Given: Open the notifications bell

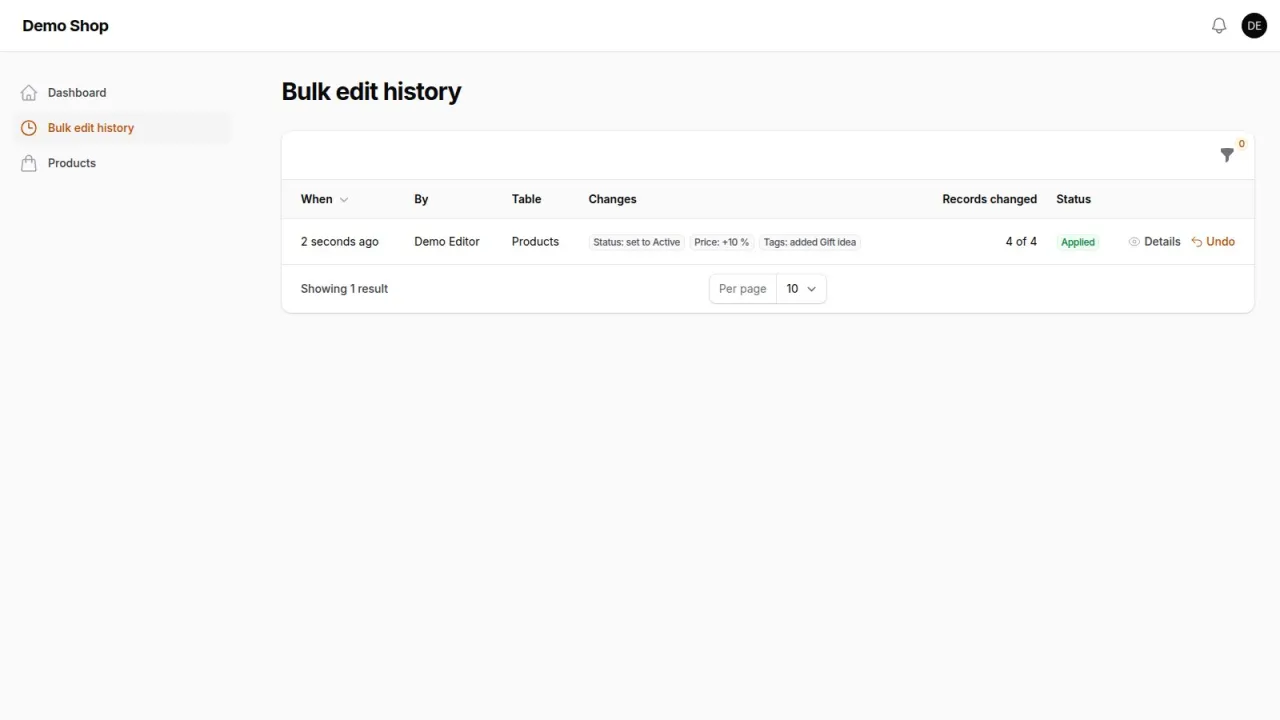Looking at the screenshot, I should [x=1219, y=26].
